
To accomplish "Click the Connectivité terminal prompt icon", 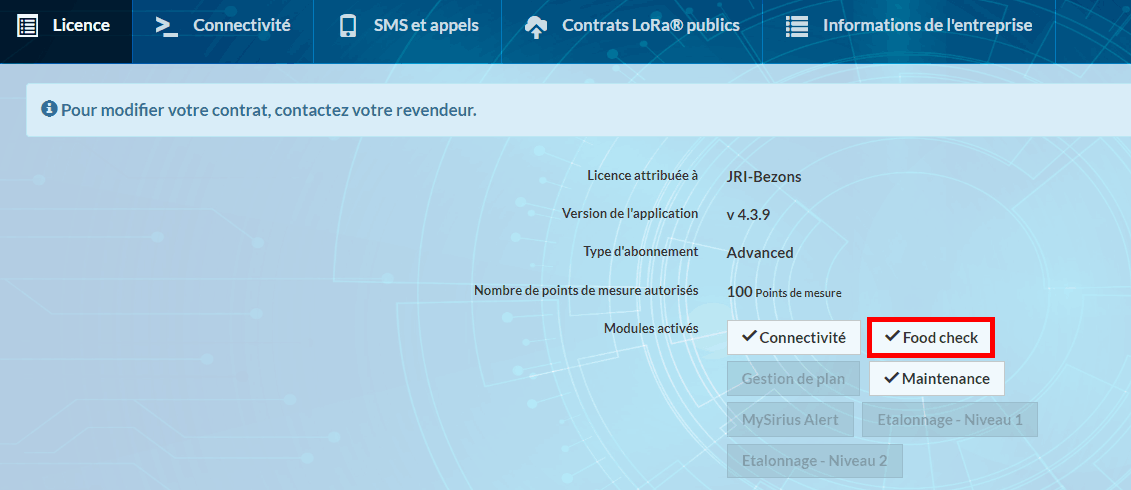I will point(167,26).
